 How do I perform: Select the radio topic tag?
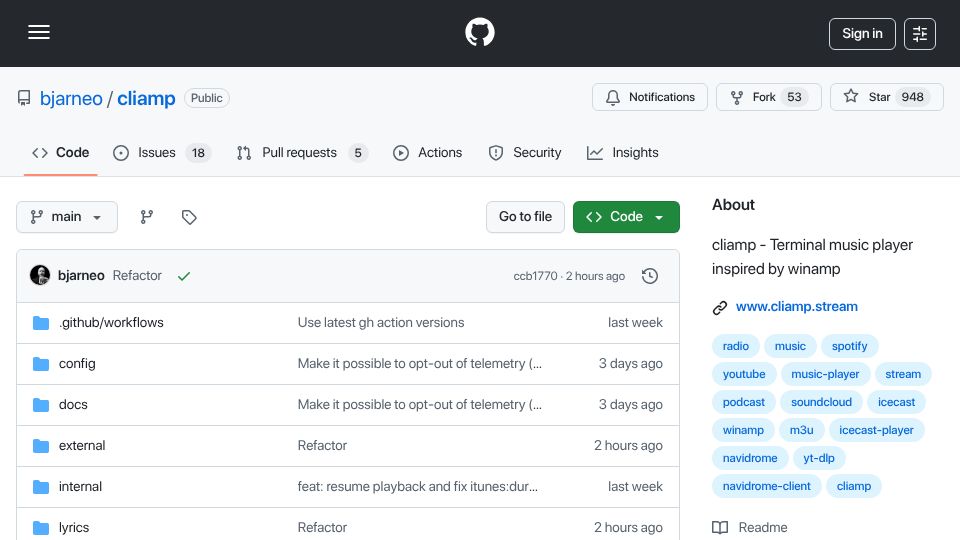pos(735,346)
